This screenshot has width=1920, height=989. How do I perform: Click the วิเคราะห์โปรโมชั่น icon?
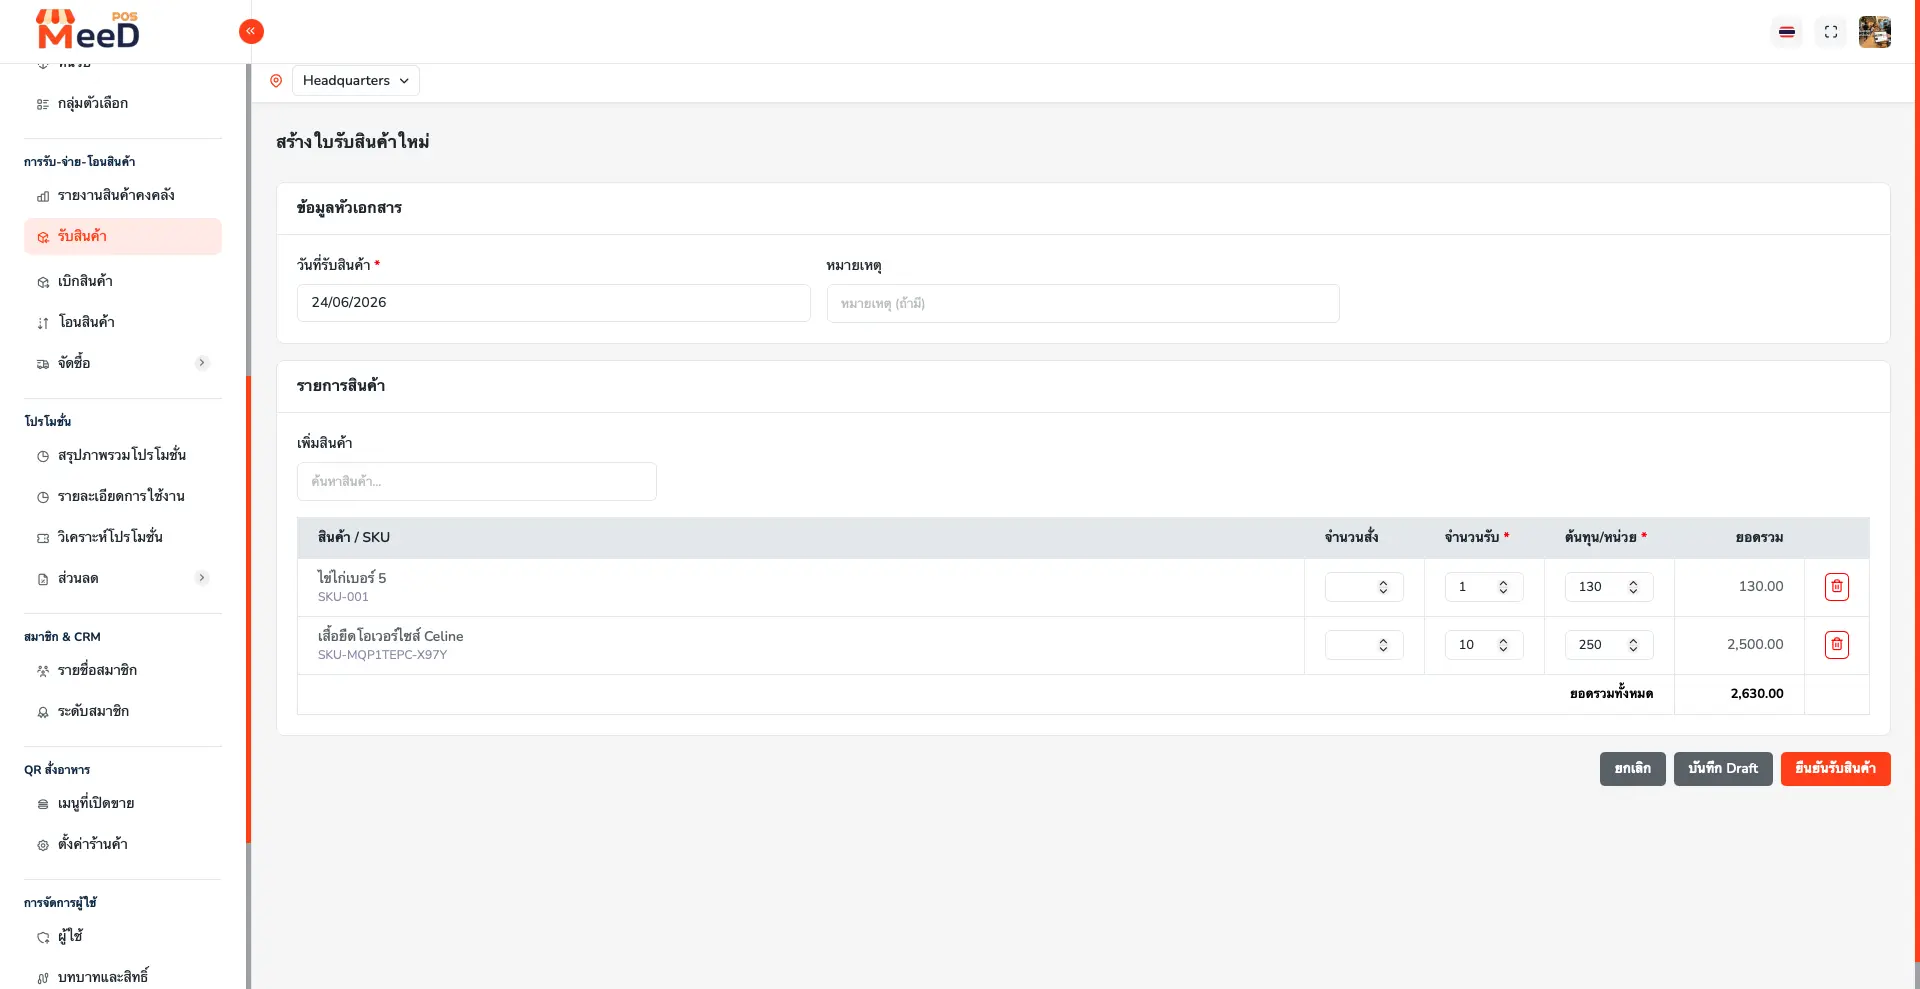point(43,538)
